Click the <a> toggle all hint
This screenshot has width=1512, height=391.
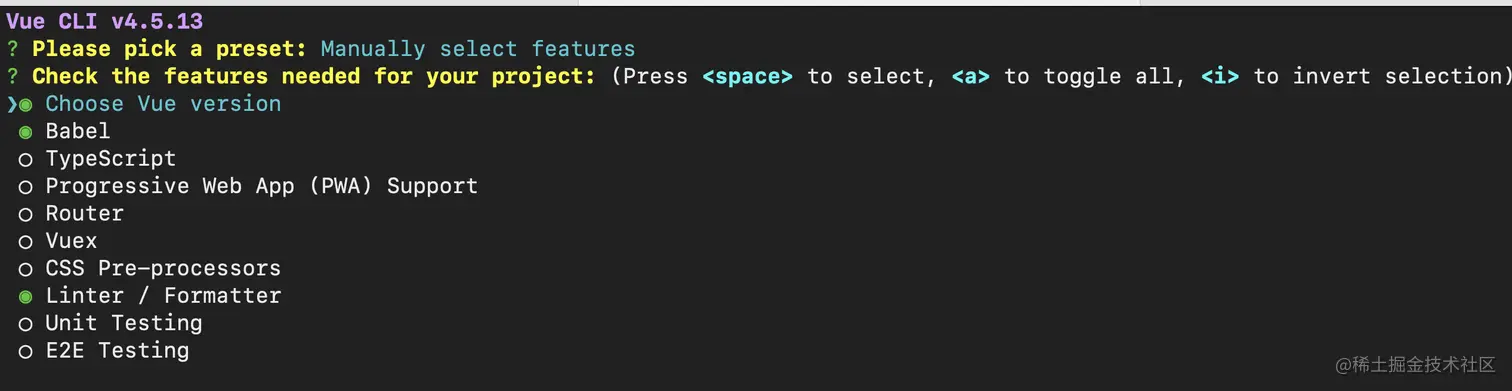pos(970,76)
